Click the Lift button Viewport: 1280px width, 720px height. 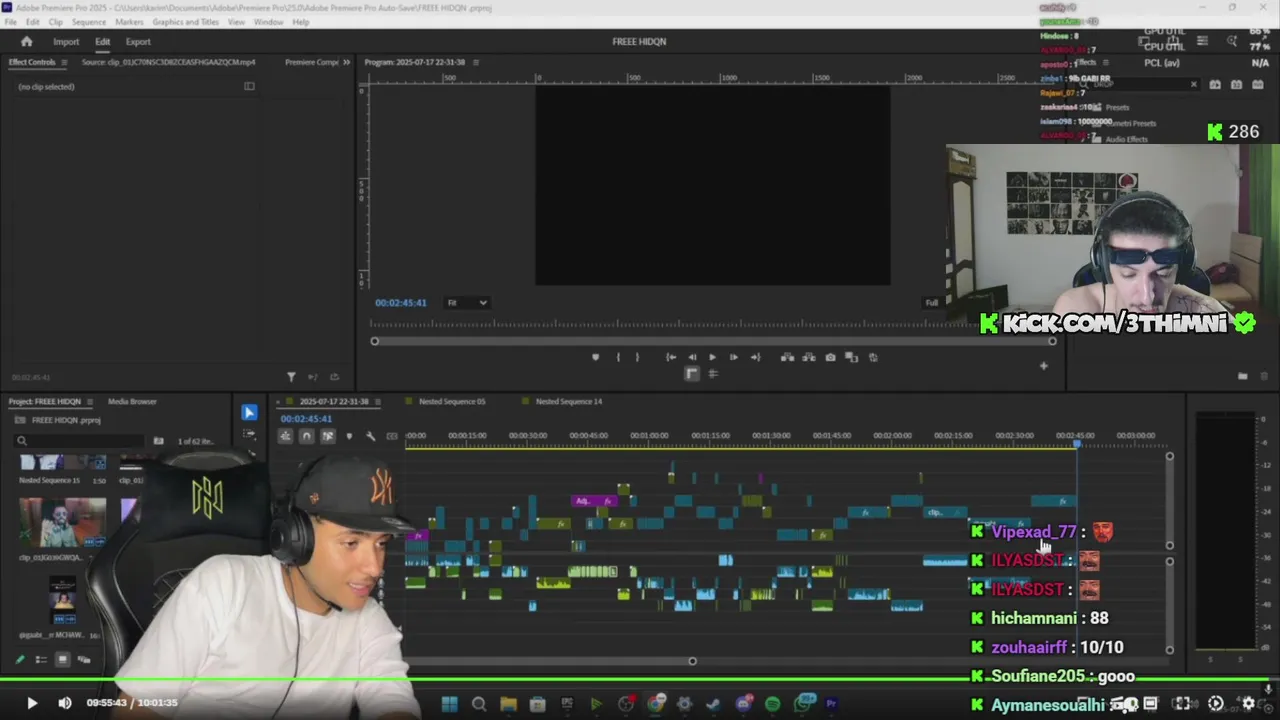tap(787, 357)
